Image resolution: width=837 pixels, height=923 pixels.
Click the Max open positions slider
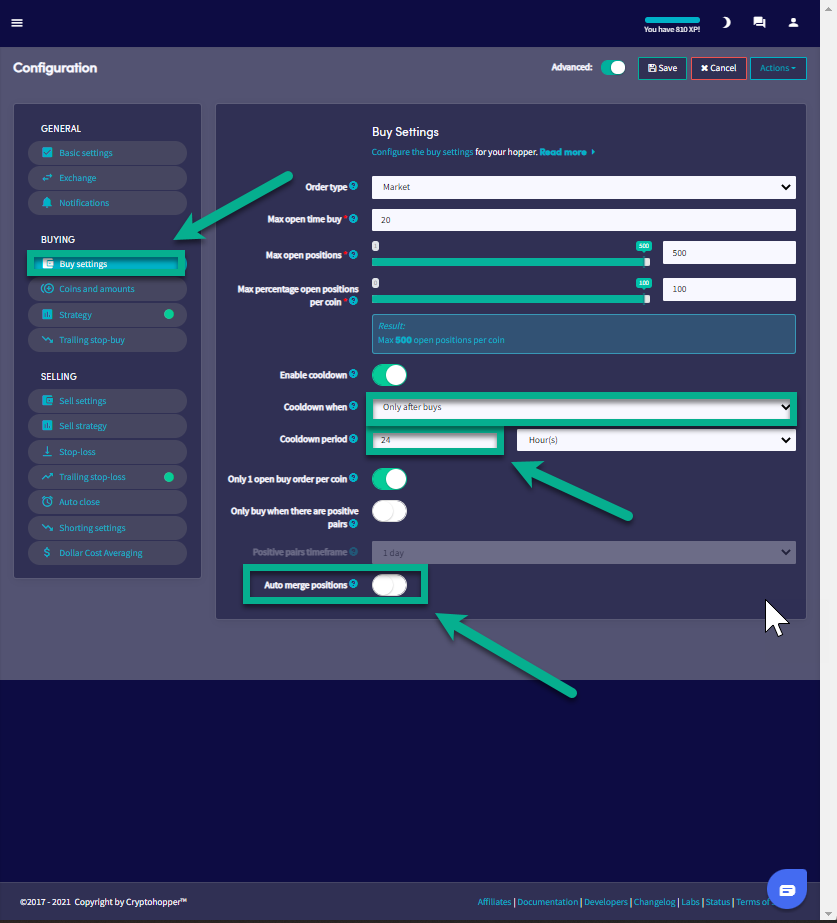coord(510,262)
